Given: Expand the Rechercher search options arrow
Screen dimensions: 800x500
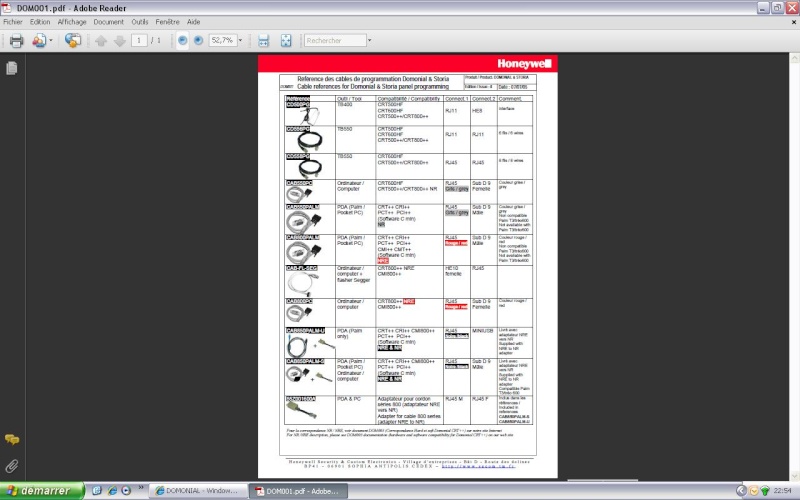Looking at the screenshot, I should point(369,40).
